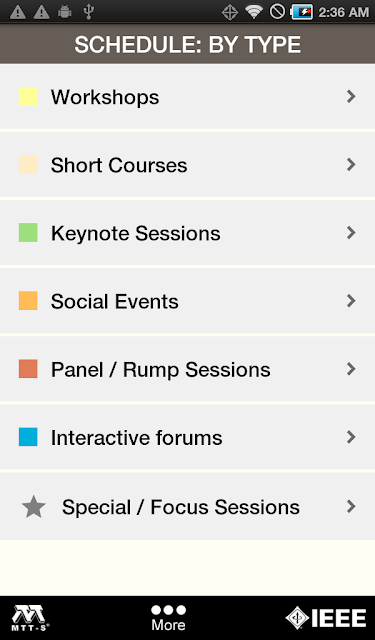Viewport: 375px width, 640px height.
Task: Expand Workshops with its chevron arrow
Action: click(x=351, y=96)
